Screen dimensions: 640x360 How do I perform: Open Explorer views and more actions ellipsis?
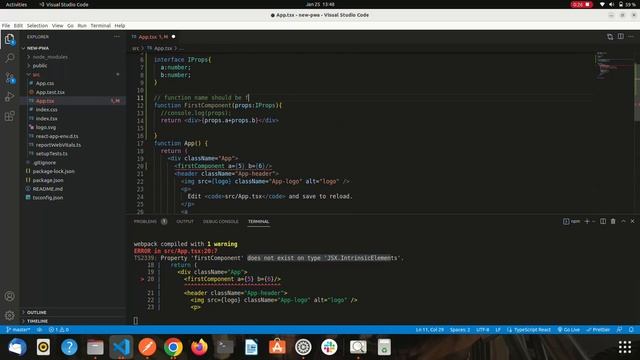point(117,36)
